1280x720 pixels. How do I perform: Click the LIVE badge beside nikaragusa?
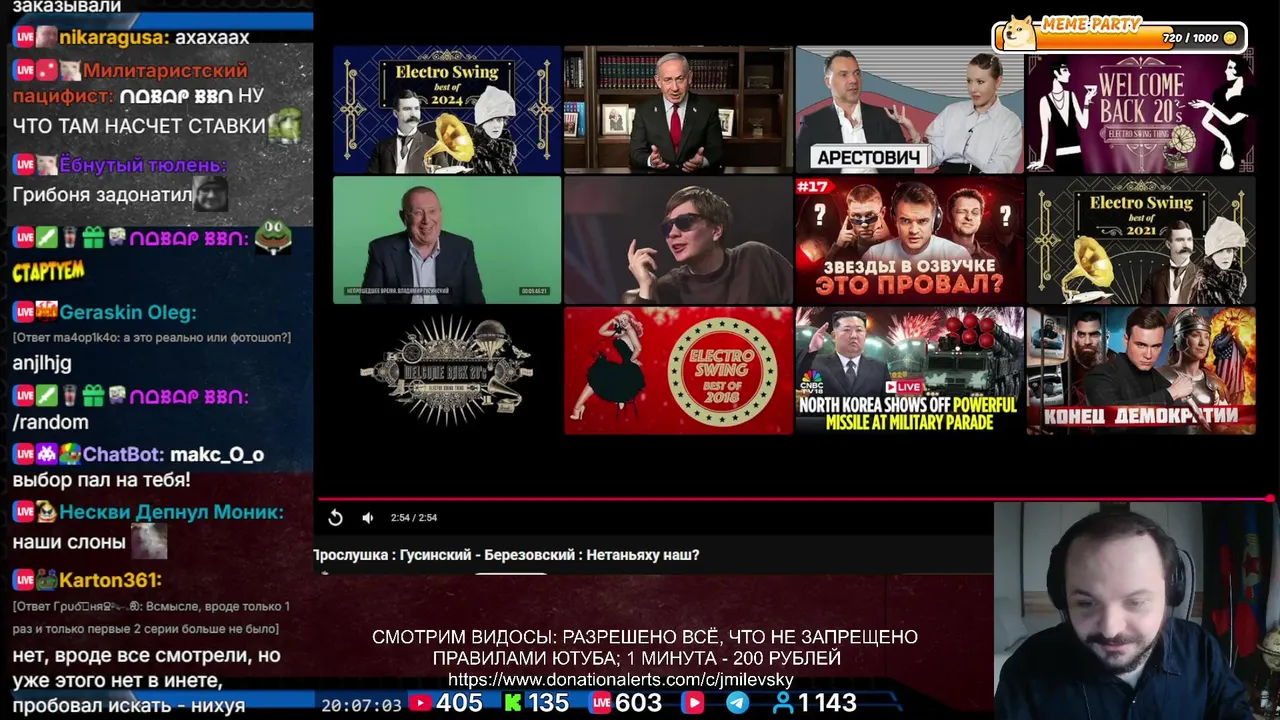24,38
